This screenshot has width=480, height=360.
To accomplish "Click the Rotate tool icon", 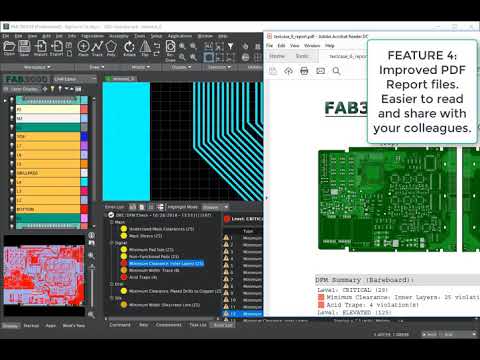I will pyautogui.click(x=129, y=47).
